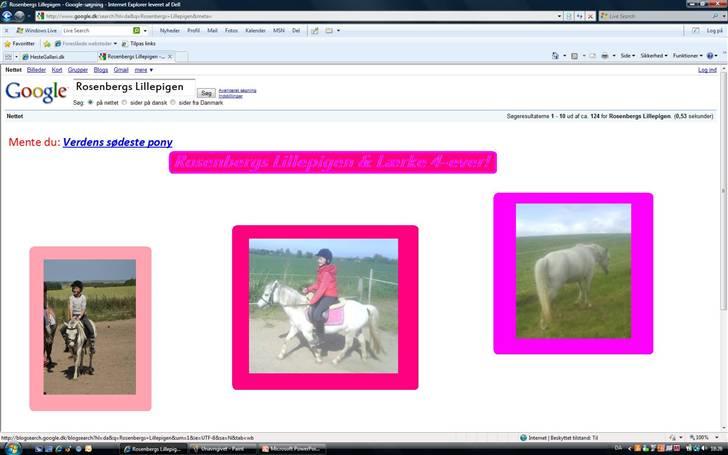Click the Gmail link
The image size is (728, 455).
tap(121, 70)
